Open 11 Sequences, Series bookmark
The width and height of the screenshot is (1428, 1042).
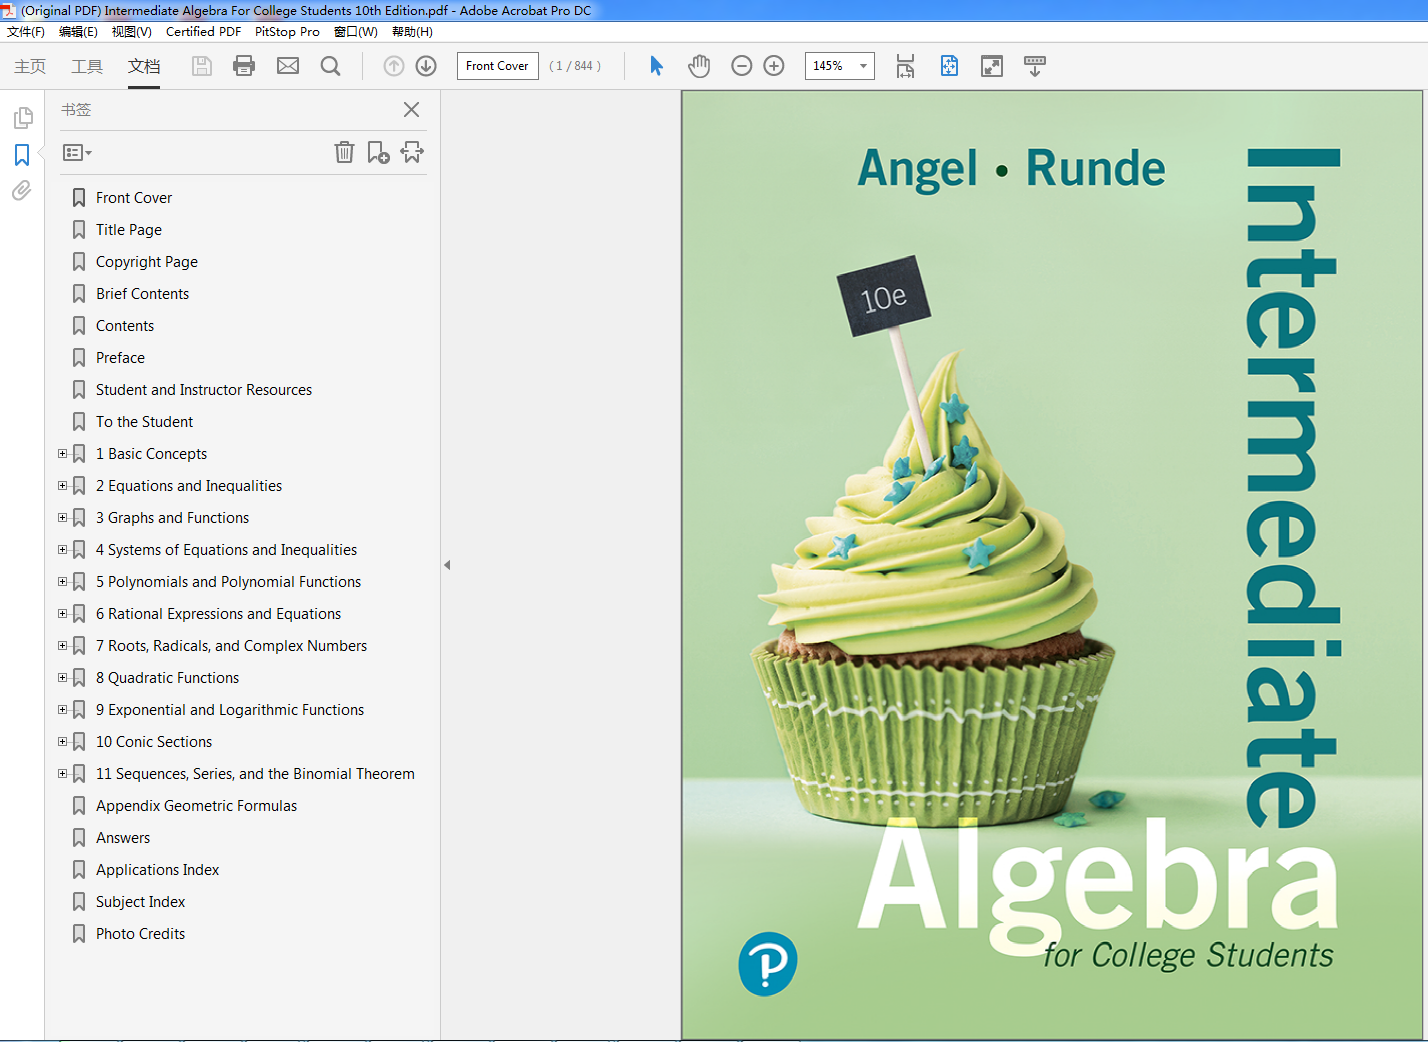click(x=255, y=774)
